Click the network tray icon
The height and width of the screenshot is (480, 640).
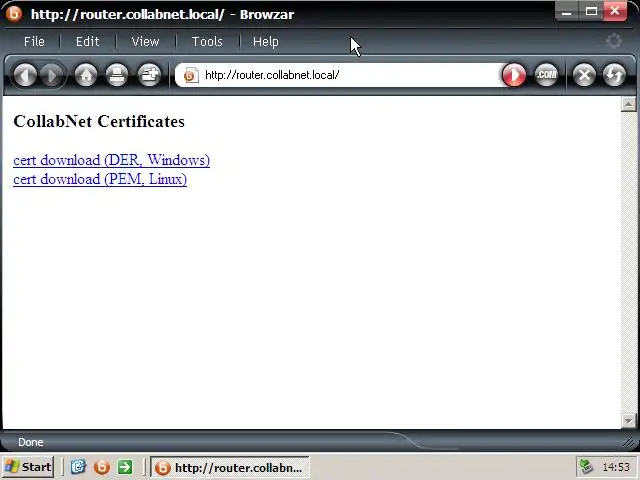[586, 467]
